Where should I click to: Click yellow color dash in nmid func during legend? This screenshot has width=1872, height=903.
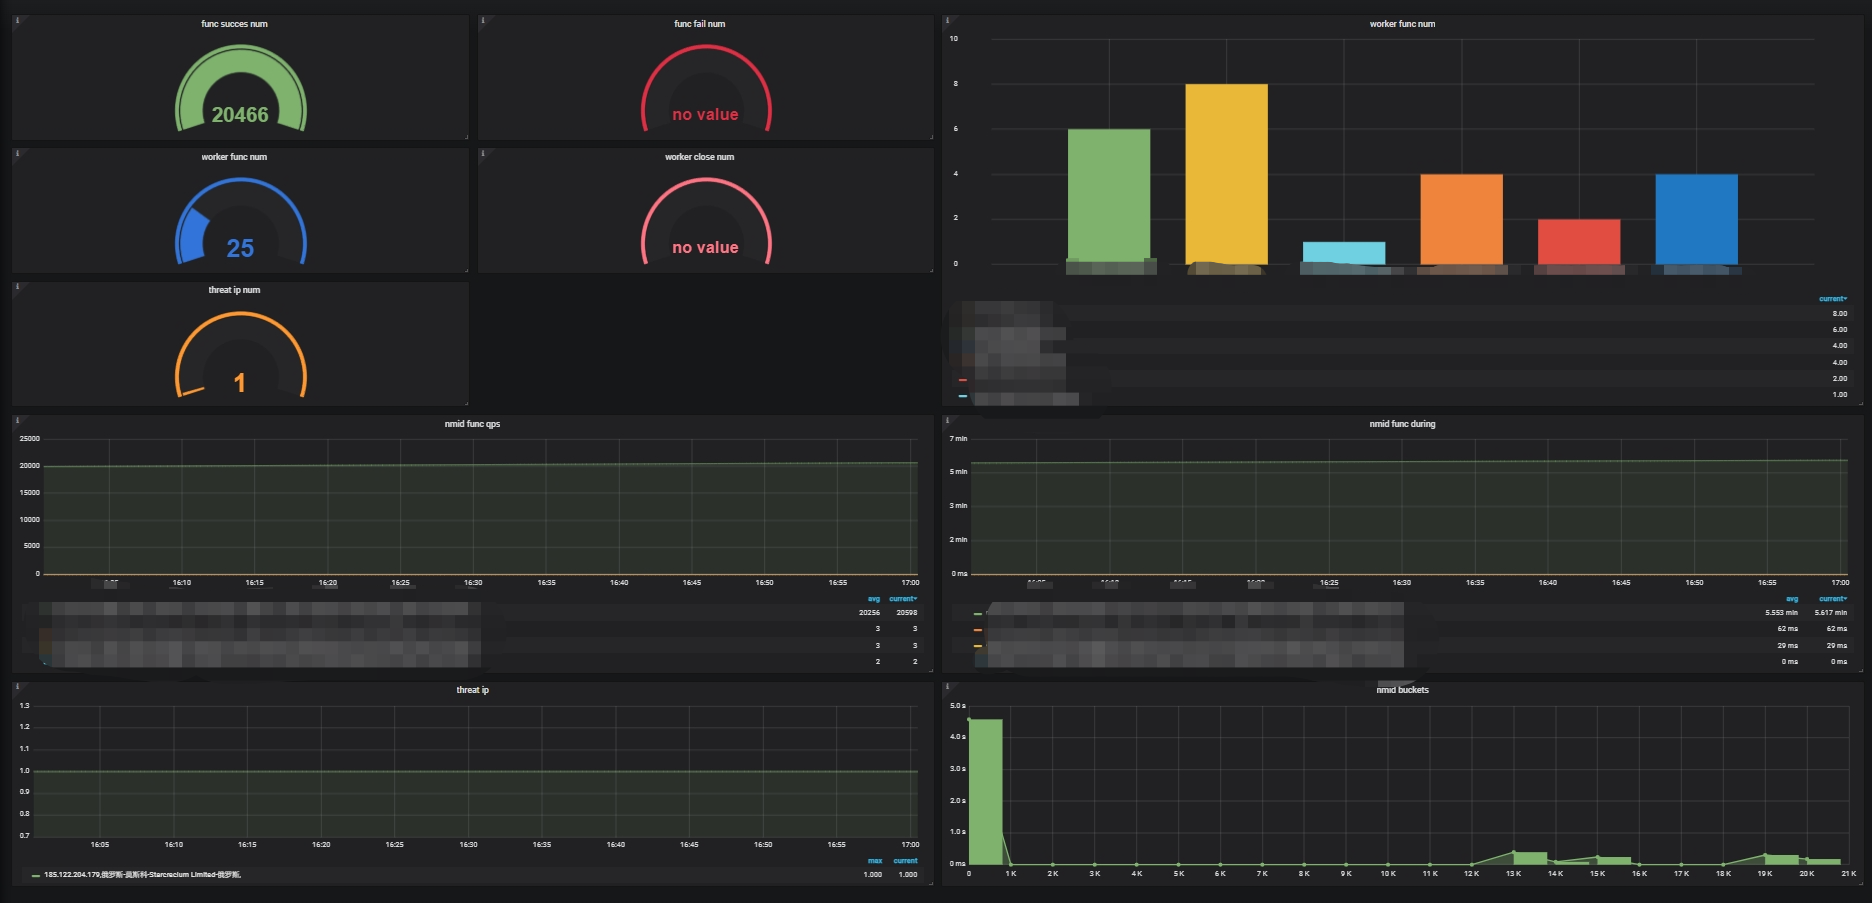point(978,646)
